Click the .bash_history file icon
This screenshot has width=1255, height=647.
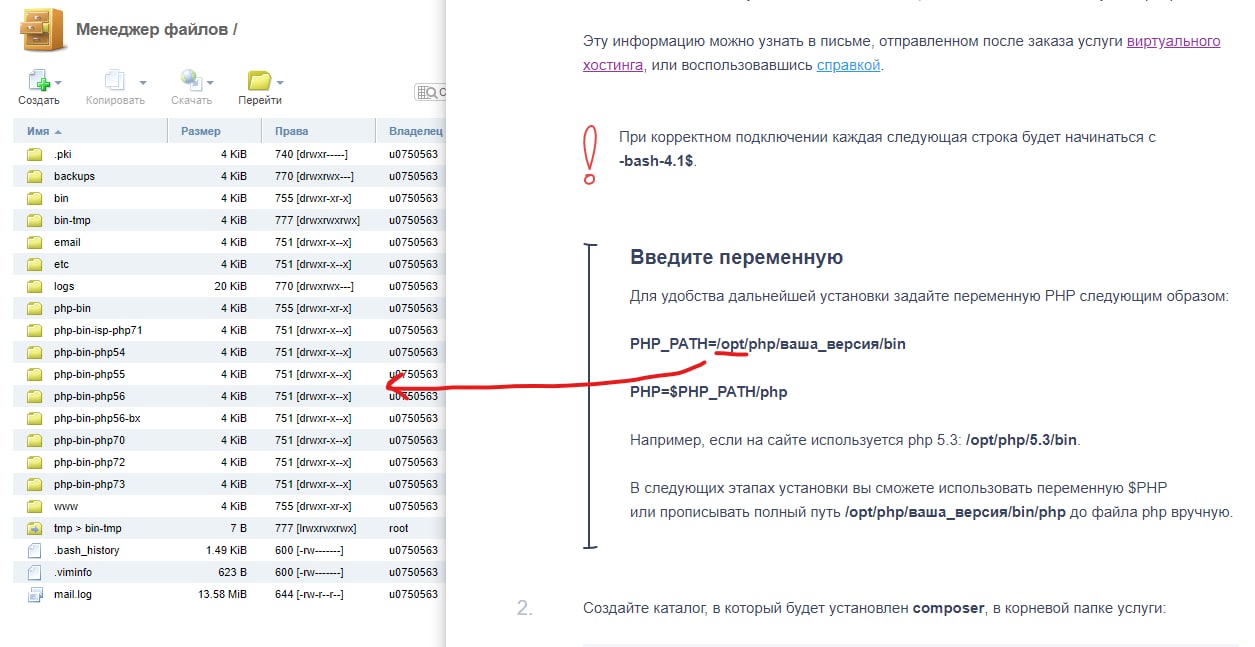point(35,550)
